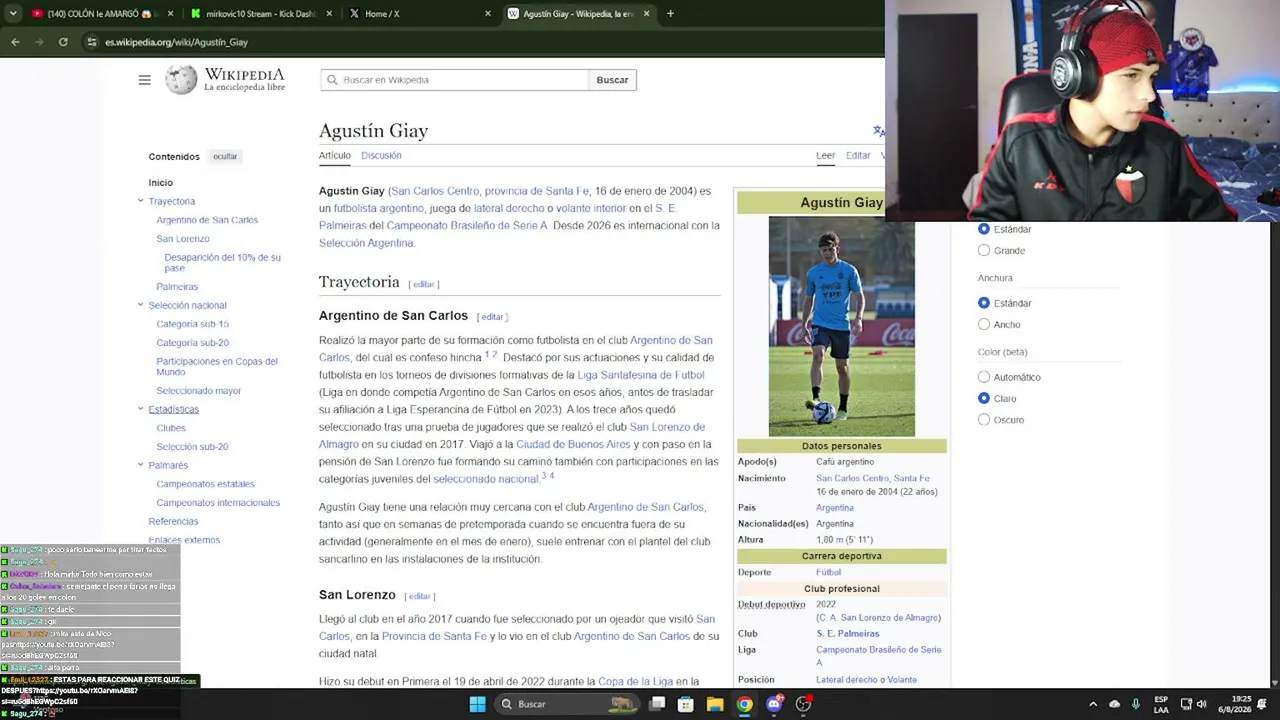This screenshot has width=1280, height=720.
Task: Choose the Ancho width option
Action: pyautogui.click(x=984, y=324)
